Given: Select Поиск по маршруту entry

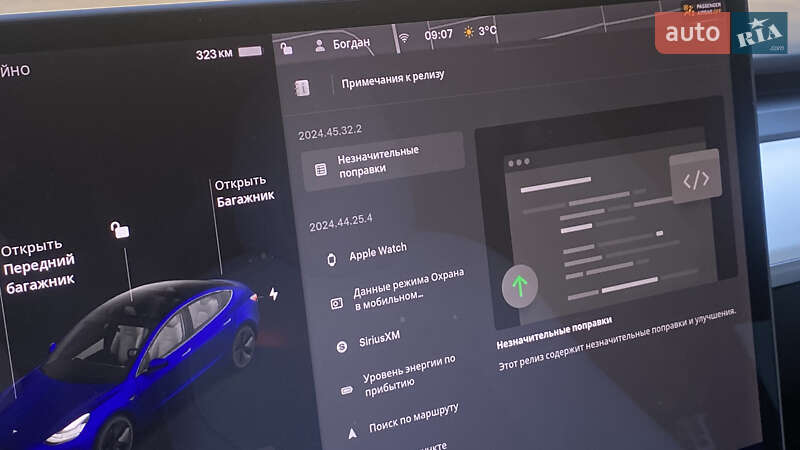Looking at the screenshot, I should tap(414, 415).
